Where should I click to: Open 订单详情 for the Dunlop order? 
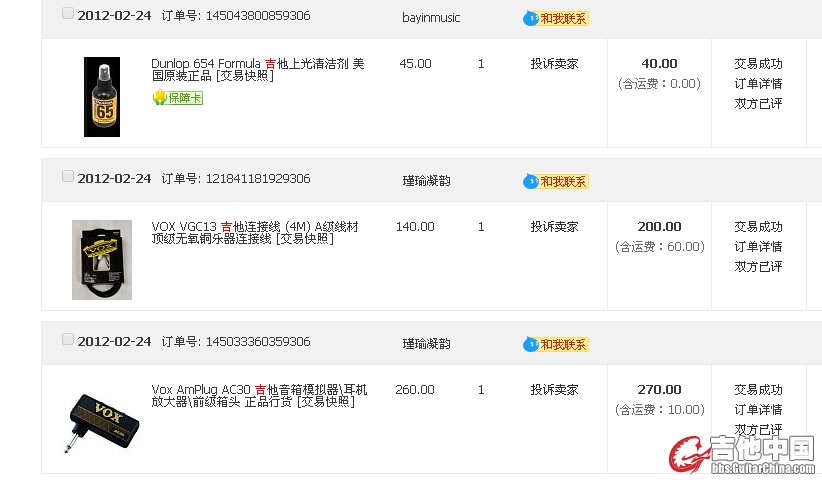coord(758,83)
